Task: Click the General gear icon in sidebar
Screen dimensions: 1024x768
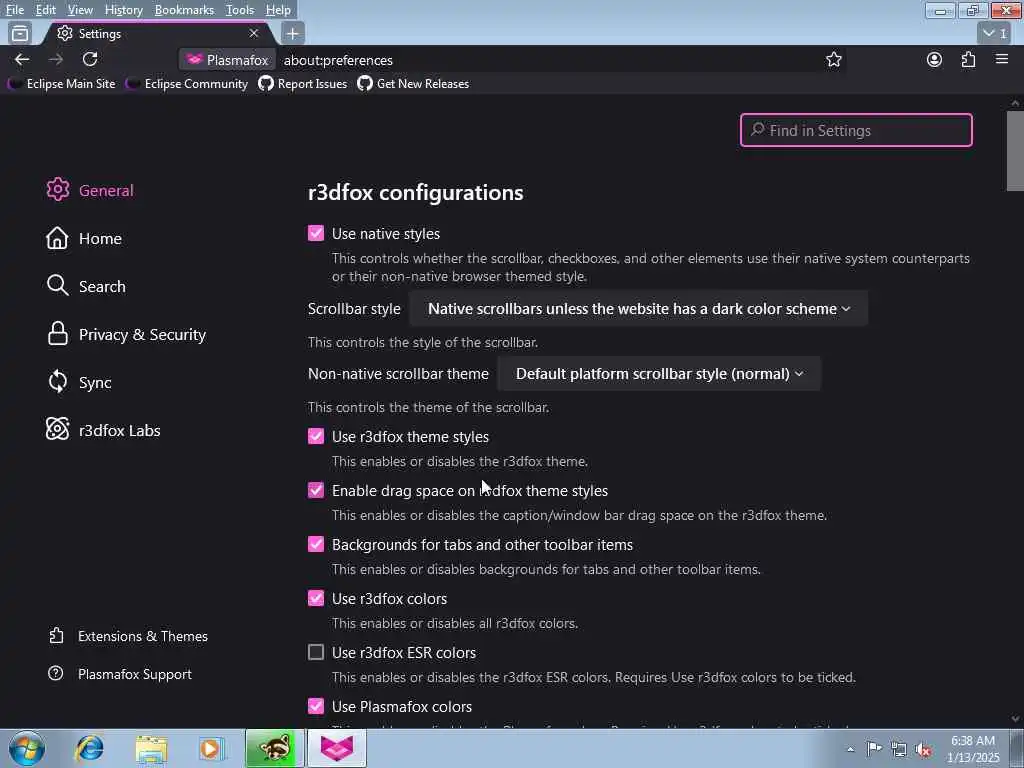Action: (57, 189)
